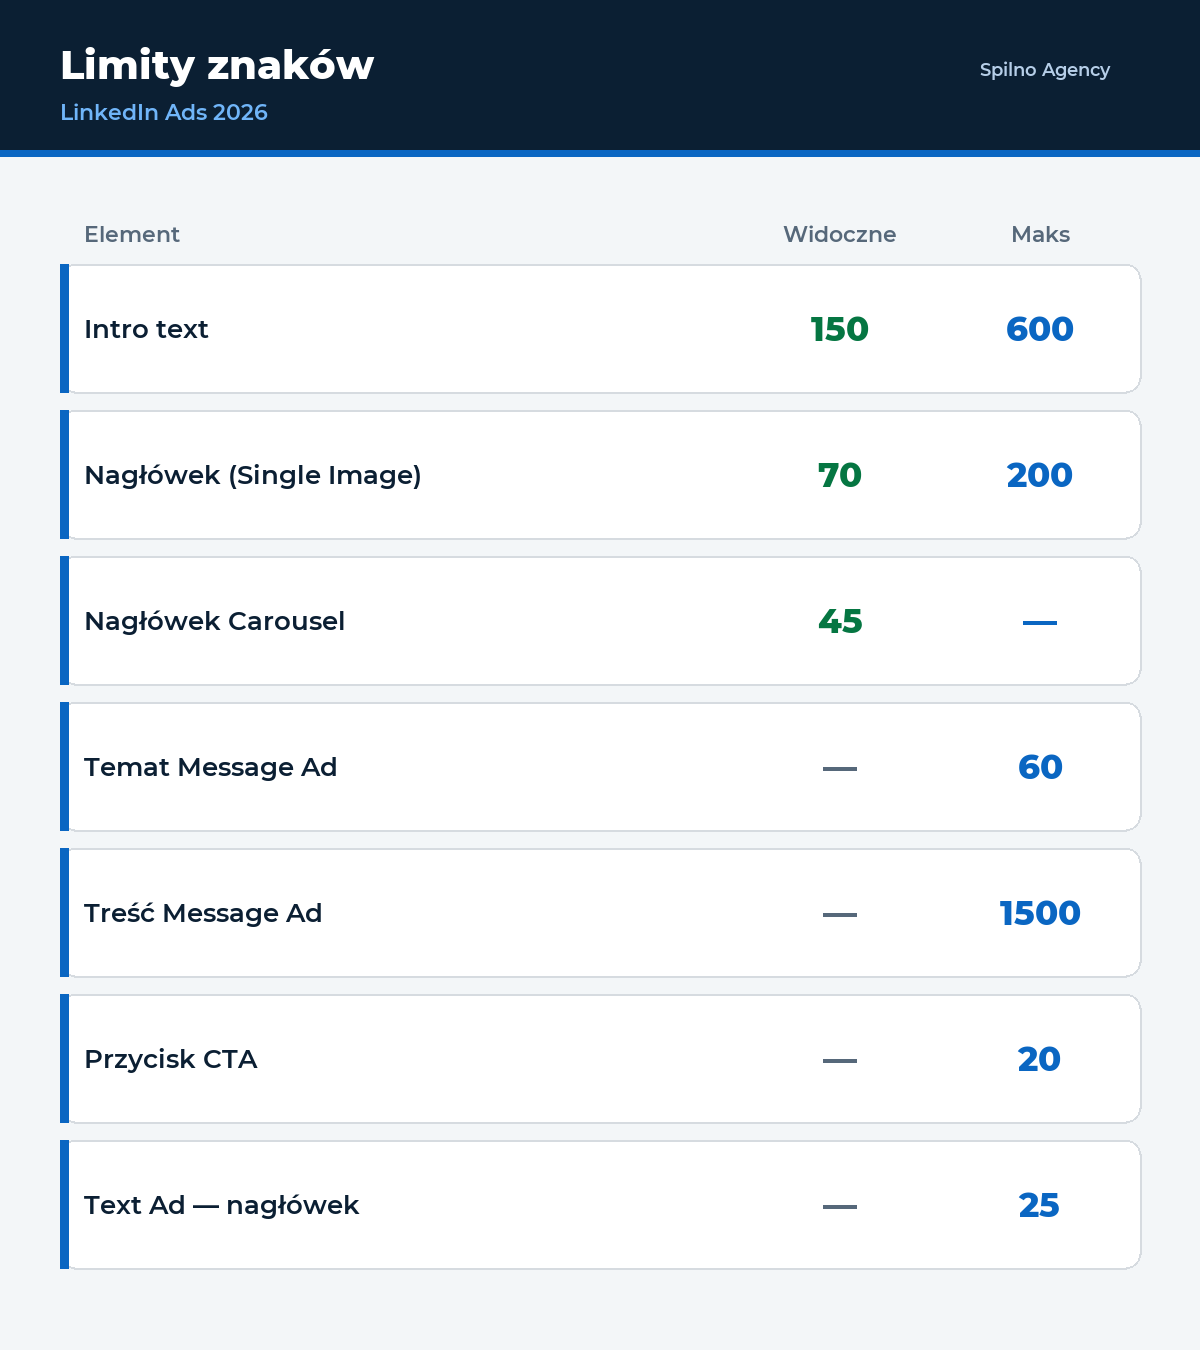Click max value 200 for Single Image headline
The width and height of the screenshot is (1200, 1350).
pos(1040,475)
